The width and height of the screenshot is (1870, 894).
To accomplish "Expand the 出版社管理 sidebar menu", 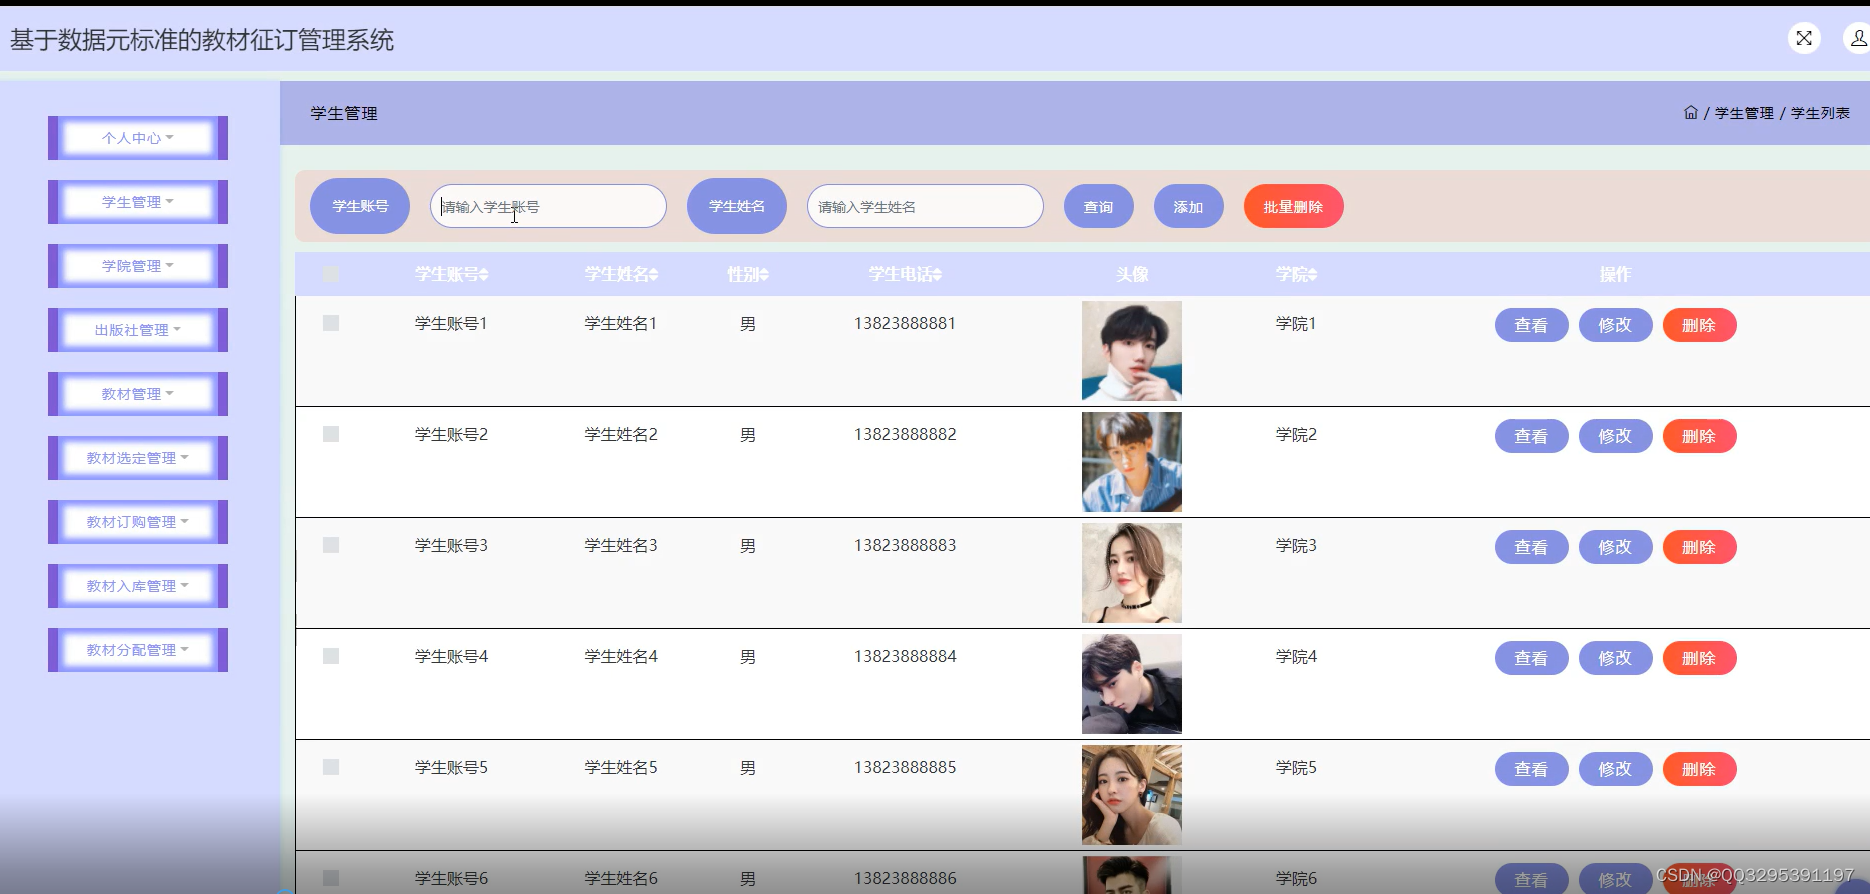I will tap(138, 330).
